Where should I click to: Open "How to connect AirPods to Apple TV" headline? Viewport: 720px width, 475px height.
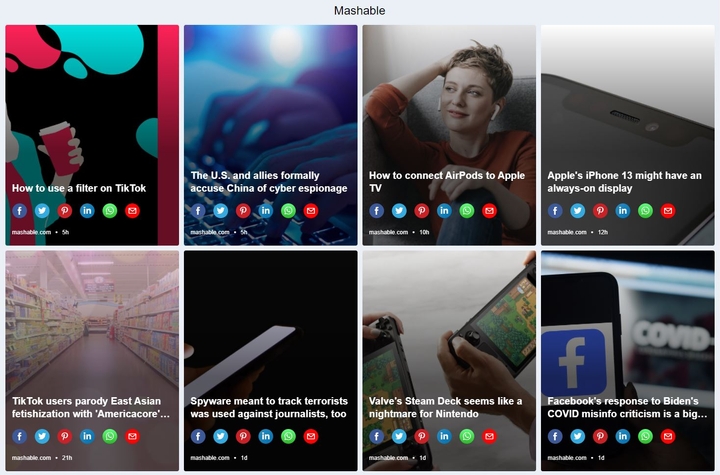pyautogui.click(x=447, y=182)
